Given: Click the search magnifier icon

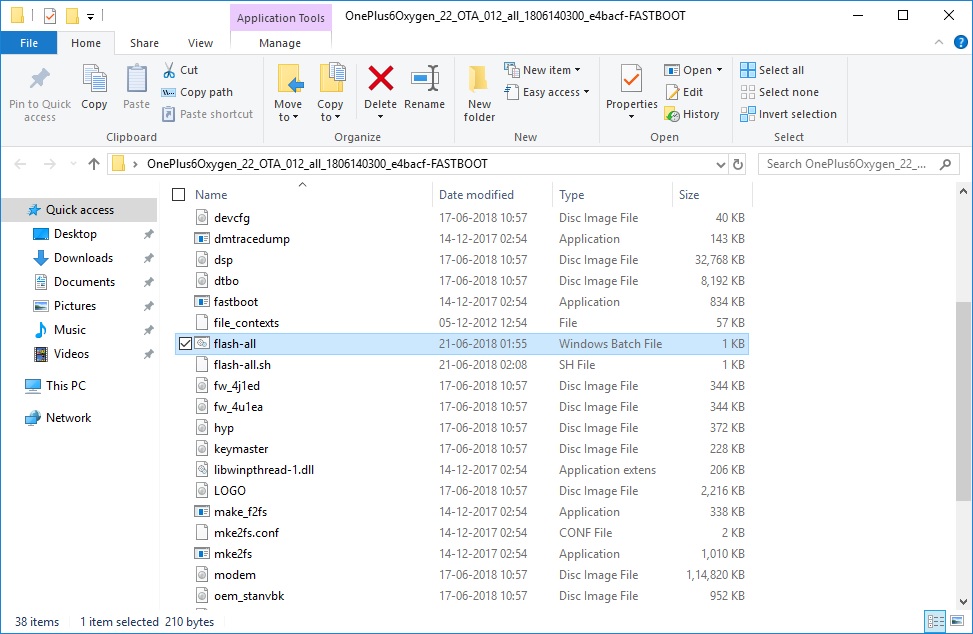Looking at the screenshot, I should pos(945,164).
